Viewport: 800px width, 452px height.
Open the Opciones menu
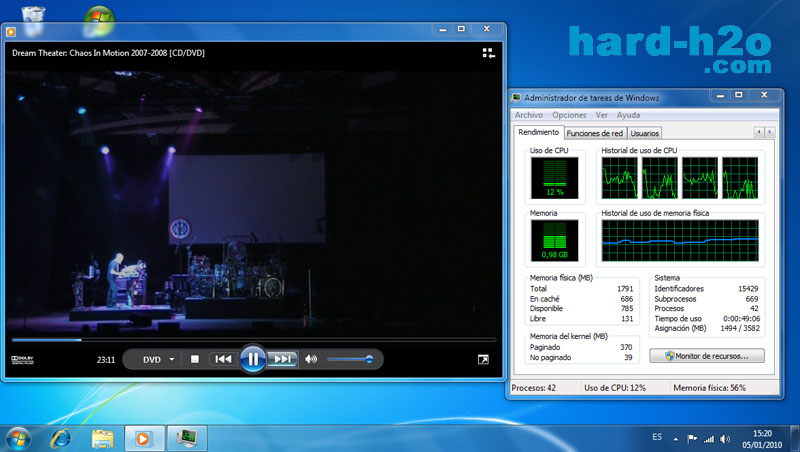click(569, 115)
